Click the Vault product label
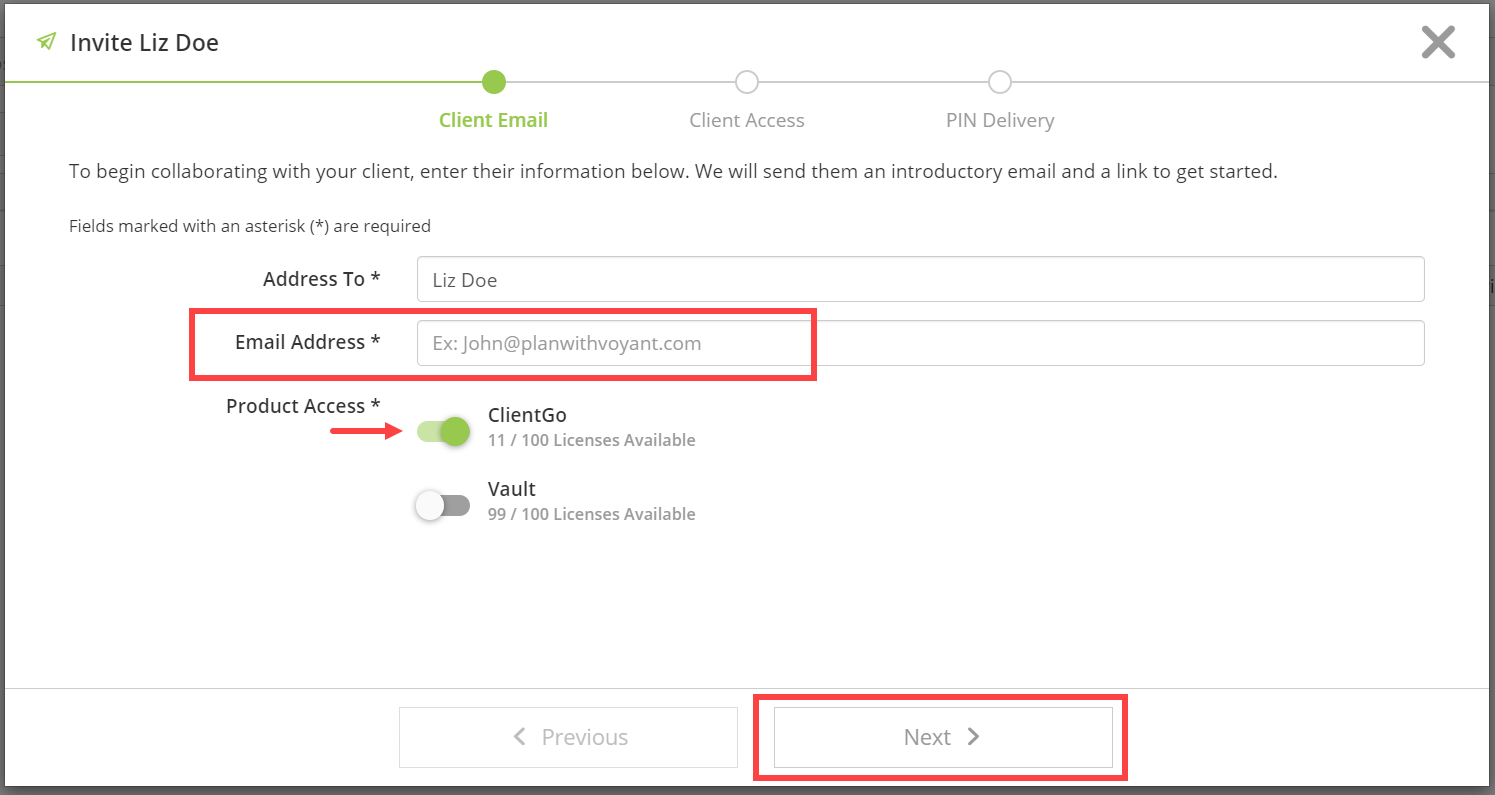 [x=512, y=489]
